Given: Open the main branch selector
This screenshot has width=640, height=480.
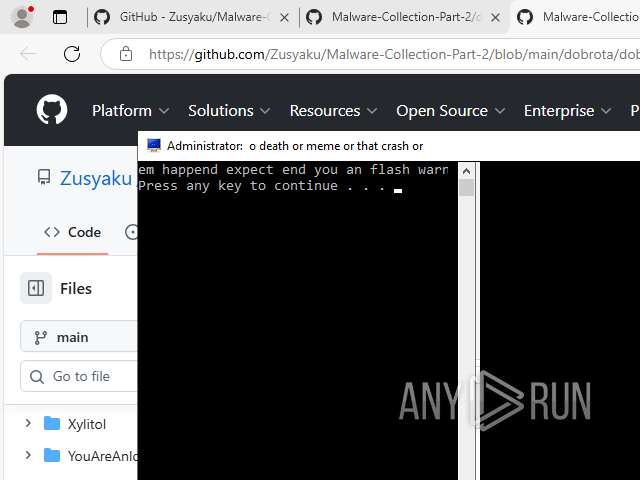Looking at the screenshot, I should click(x=79, y=337).
